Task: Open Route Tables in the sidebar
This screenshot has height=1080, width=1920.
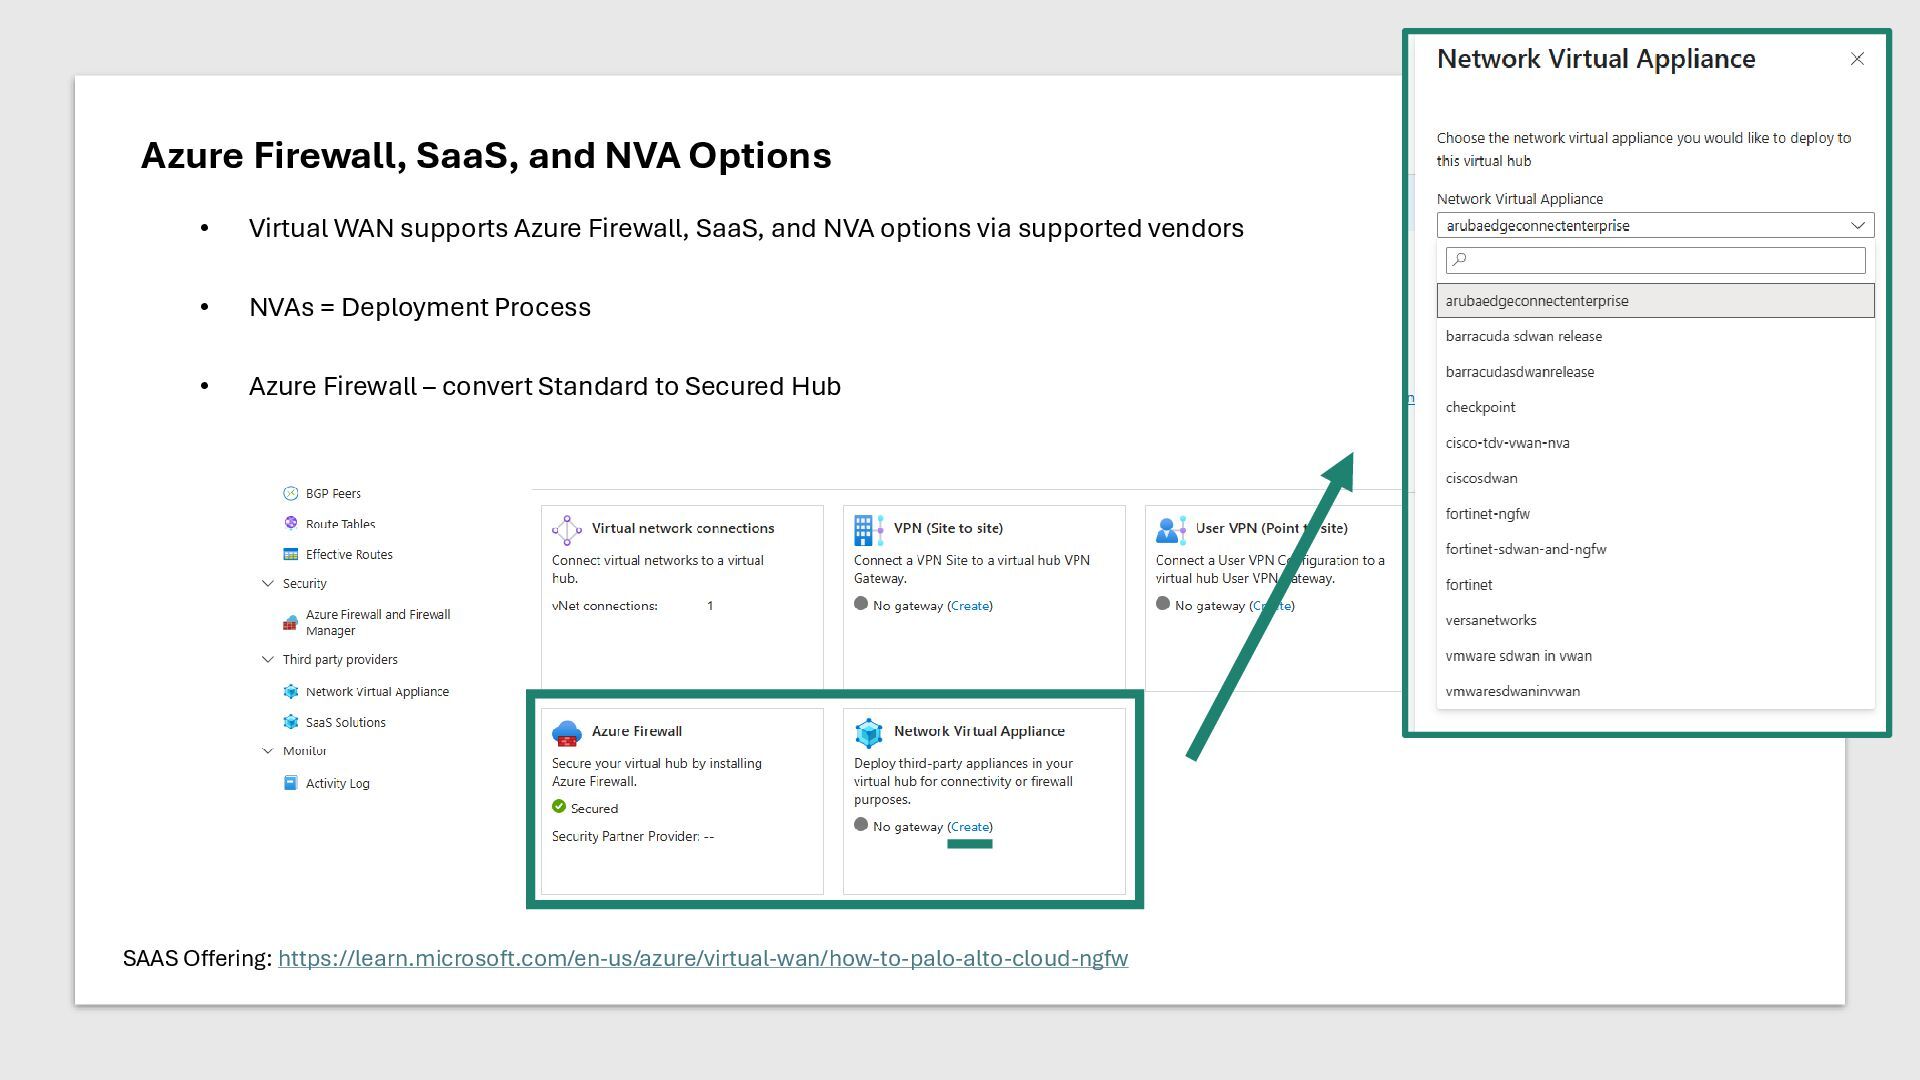Action: tap(340, 523)
